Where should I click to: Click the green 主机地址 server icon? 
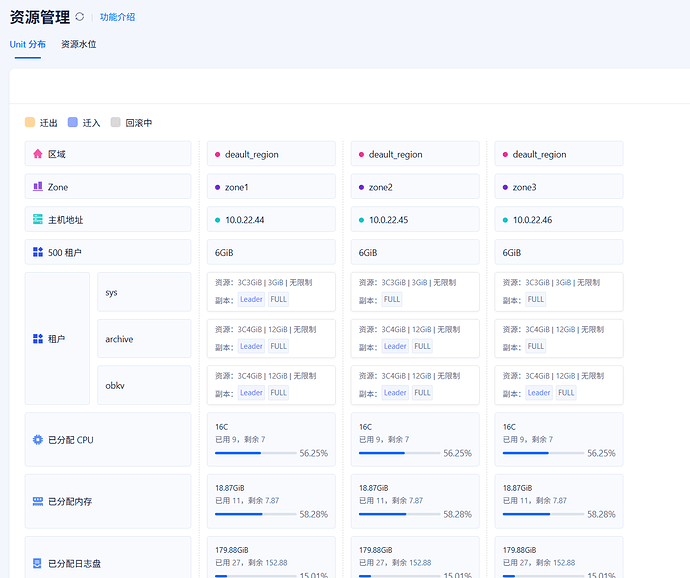coord(38,220)
